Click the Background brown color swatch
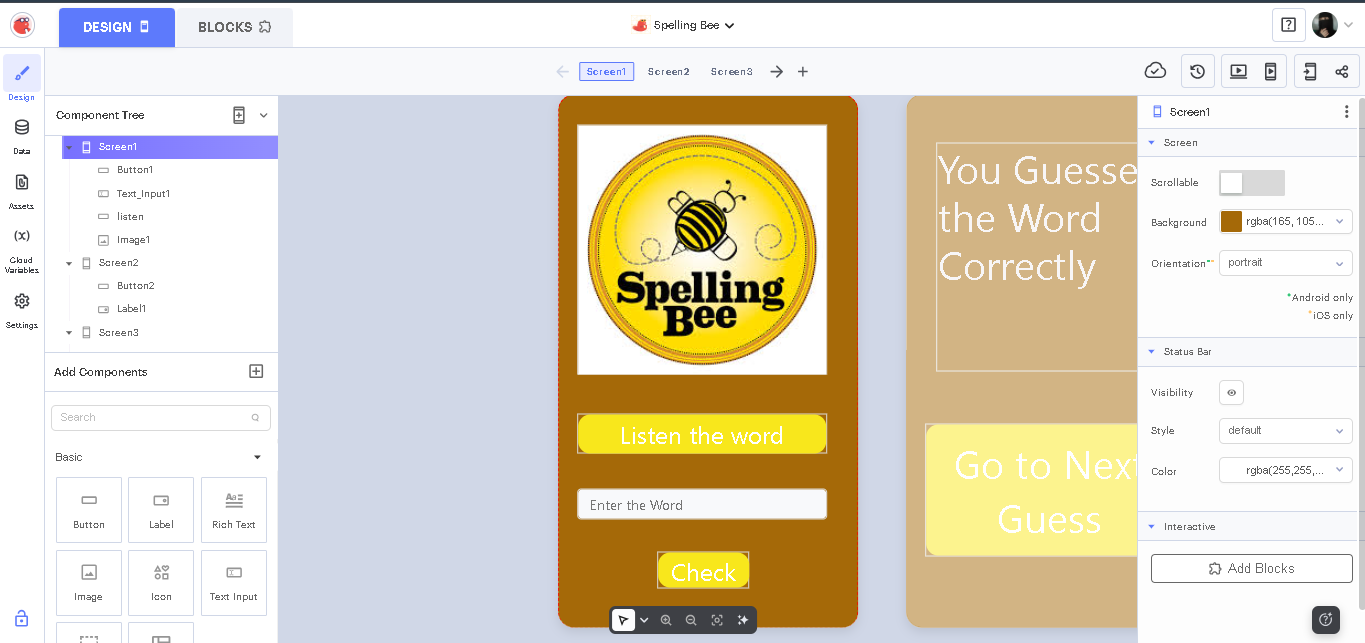1365x643 pixels. point(1231,222)
